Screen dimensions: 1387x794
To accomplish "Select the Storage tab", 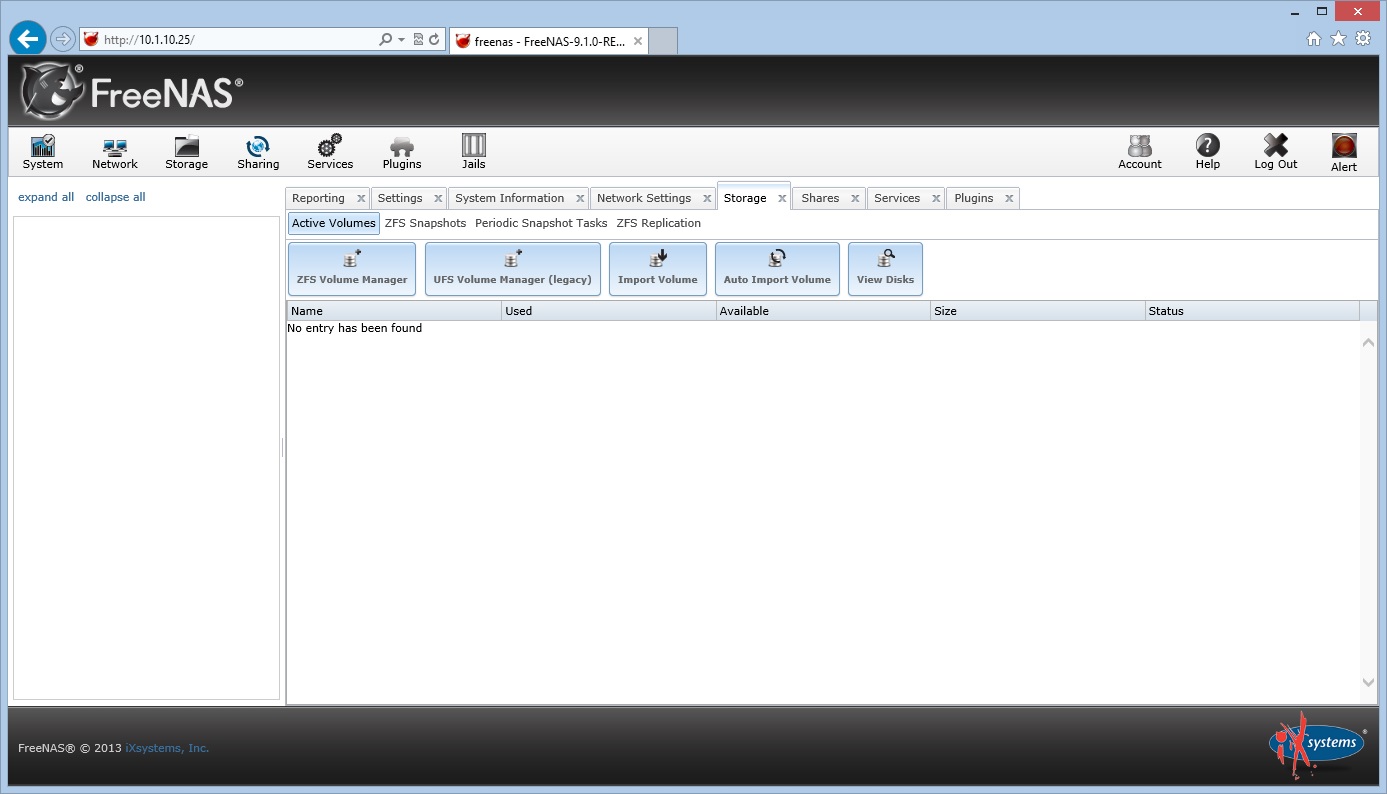I will (745, 198).
